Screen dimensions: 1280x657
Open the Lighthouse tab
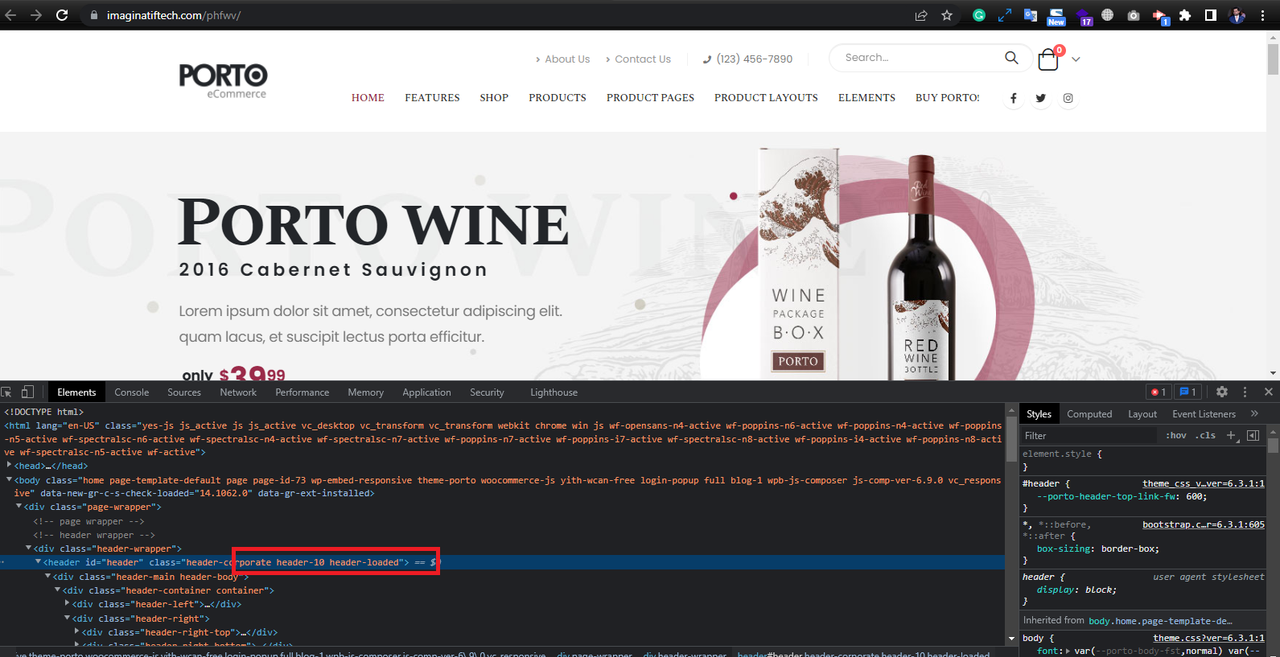pos(554,392)
